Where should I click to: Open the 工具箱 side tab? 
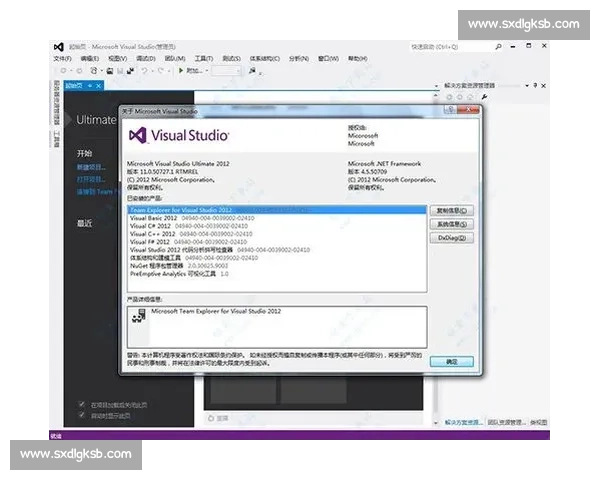tap(56, 139)
